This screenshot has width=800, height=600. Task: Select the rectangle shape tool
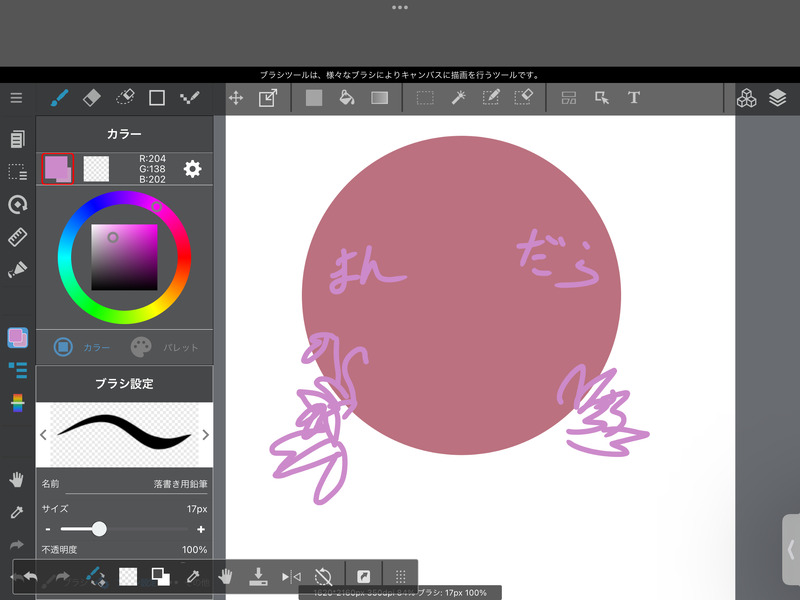pos(157,97)
